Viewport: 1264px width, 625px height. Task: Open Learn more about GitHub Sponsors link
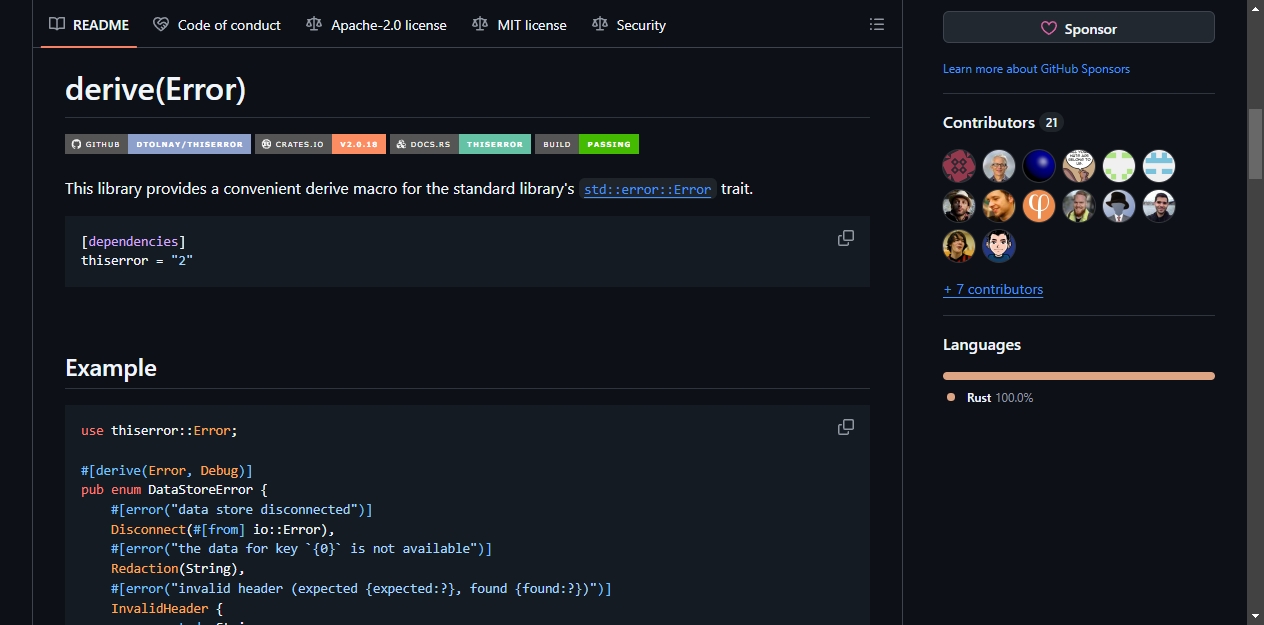(1036, 69)
